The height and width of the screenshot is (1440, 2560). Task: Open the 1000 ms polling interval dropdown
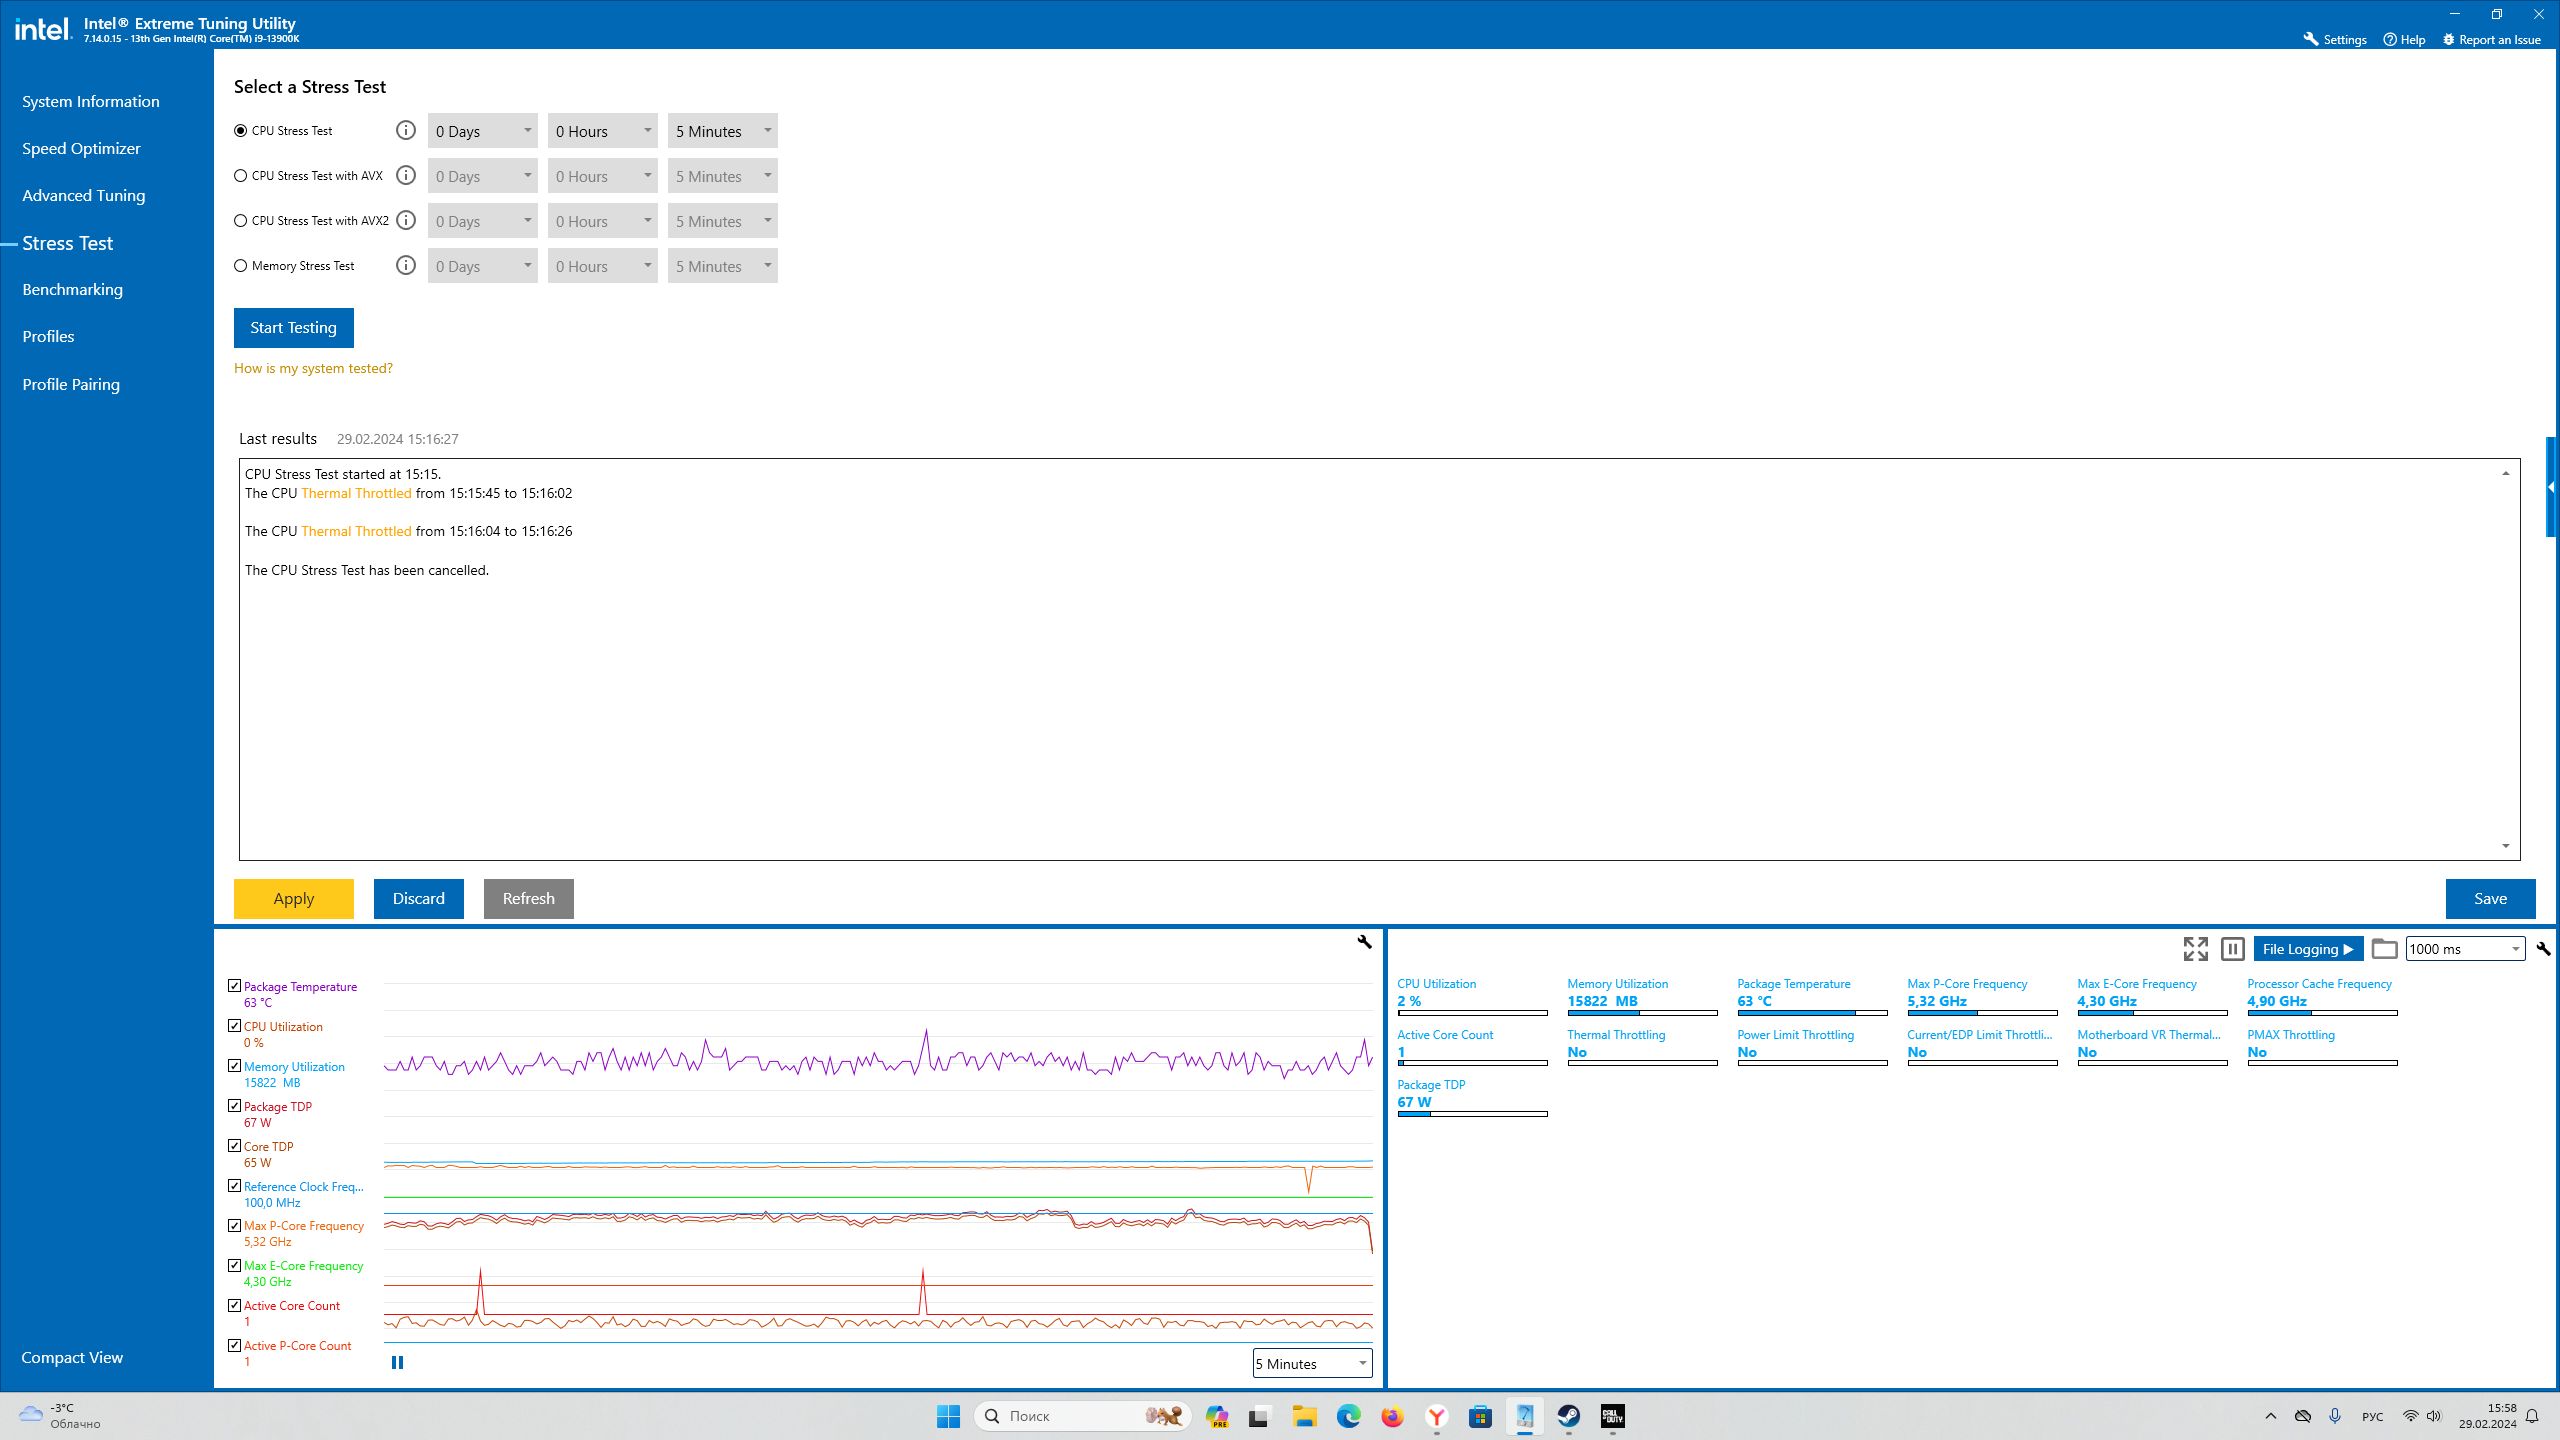tap(2464, 949)
